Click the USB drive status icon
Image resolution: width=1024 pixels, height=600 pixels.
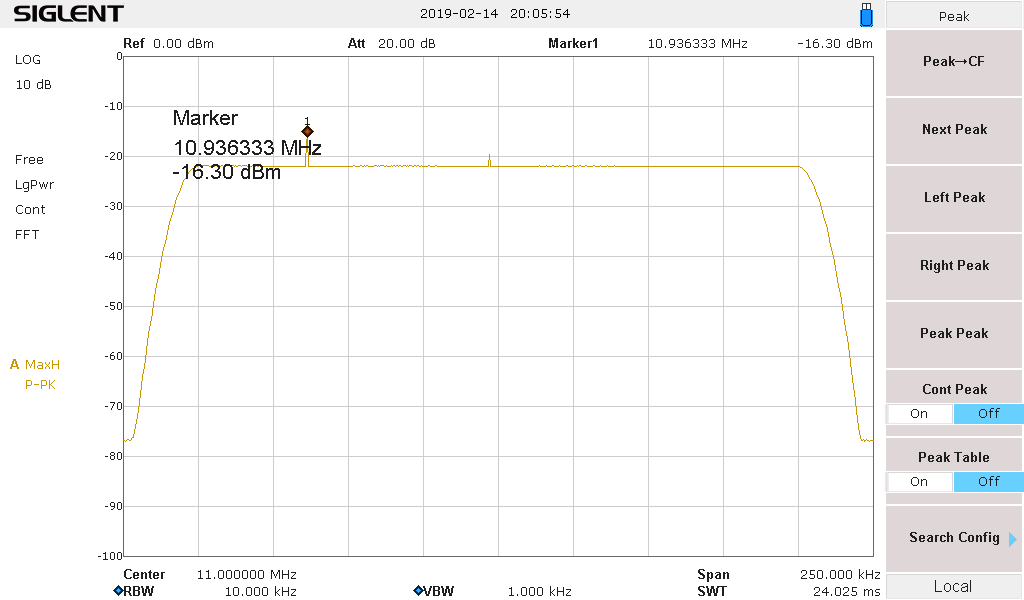pos(866,14)
